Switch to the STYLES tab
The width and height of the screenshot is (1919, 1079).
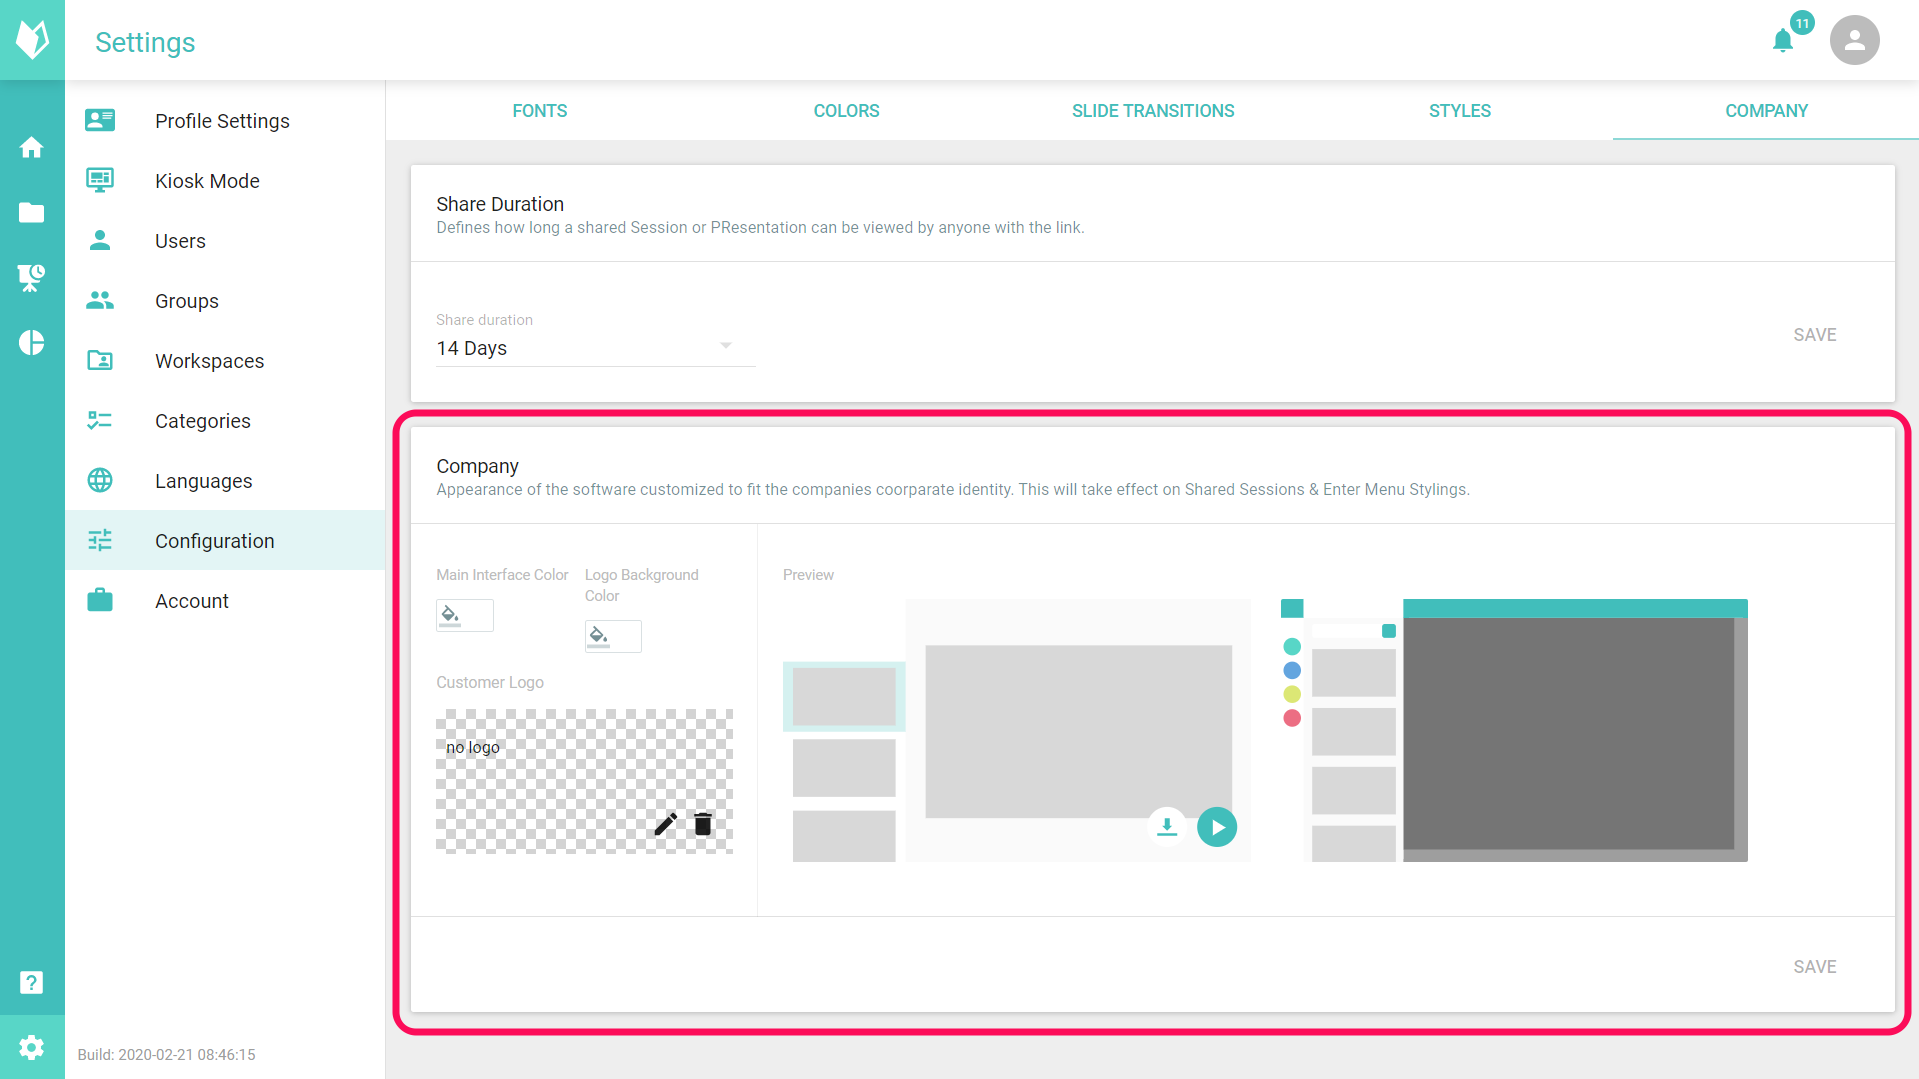coord(1460,111)
